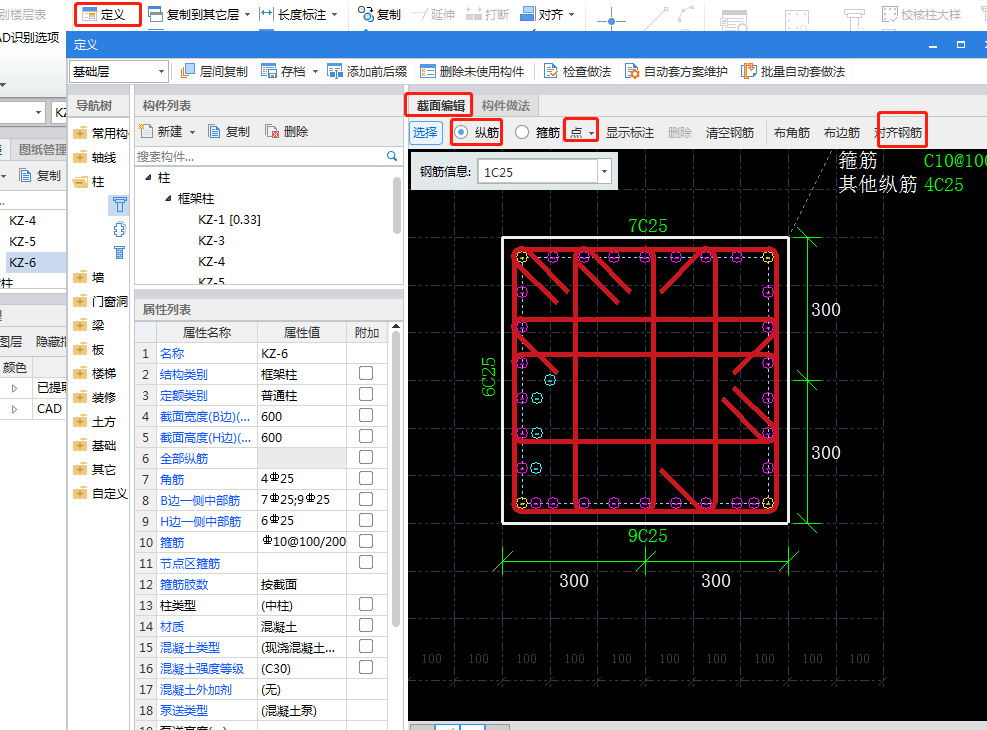This screenshot has width=987, height=730.
Task: Click the 延伸 extend tool
Action: coord(434,14)
